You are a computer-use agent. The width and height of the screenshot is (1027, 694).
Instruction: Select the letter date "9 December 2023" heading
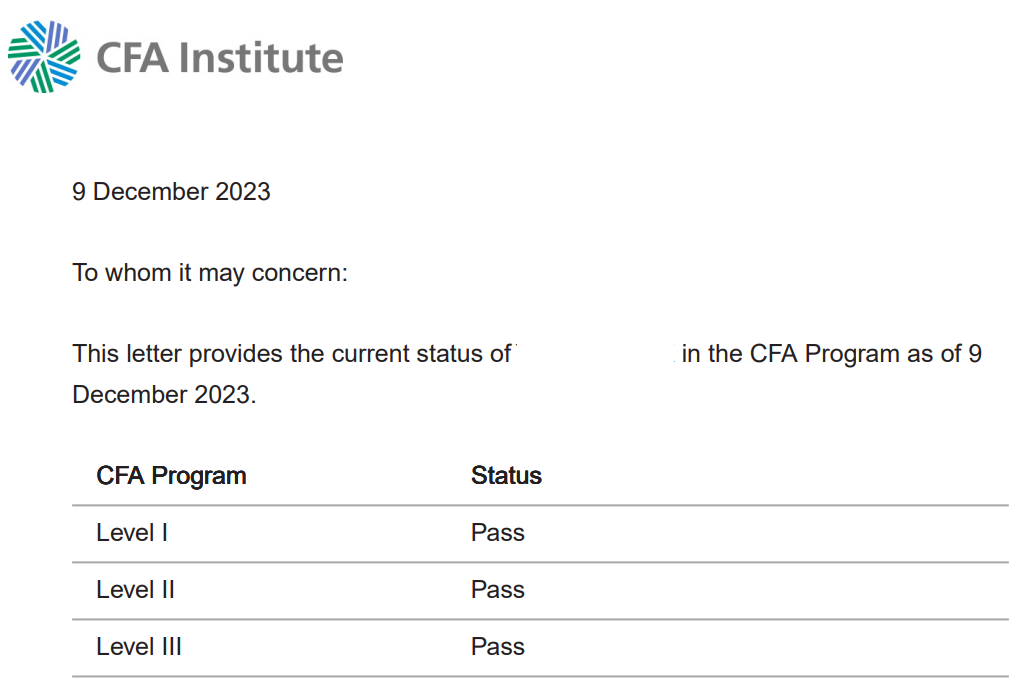(171, 192)
